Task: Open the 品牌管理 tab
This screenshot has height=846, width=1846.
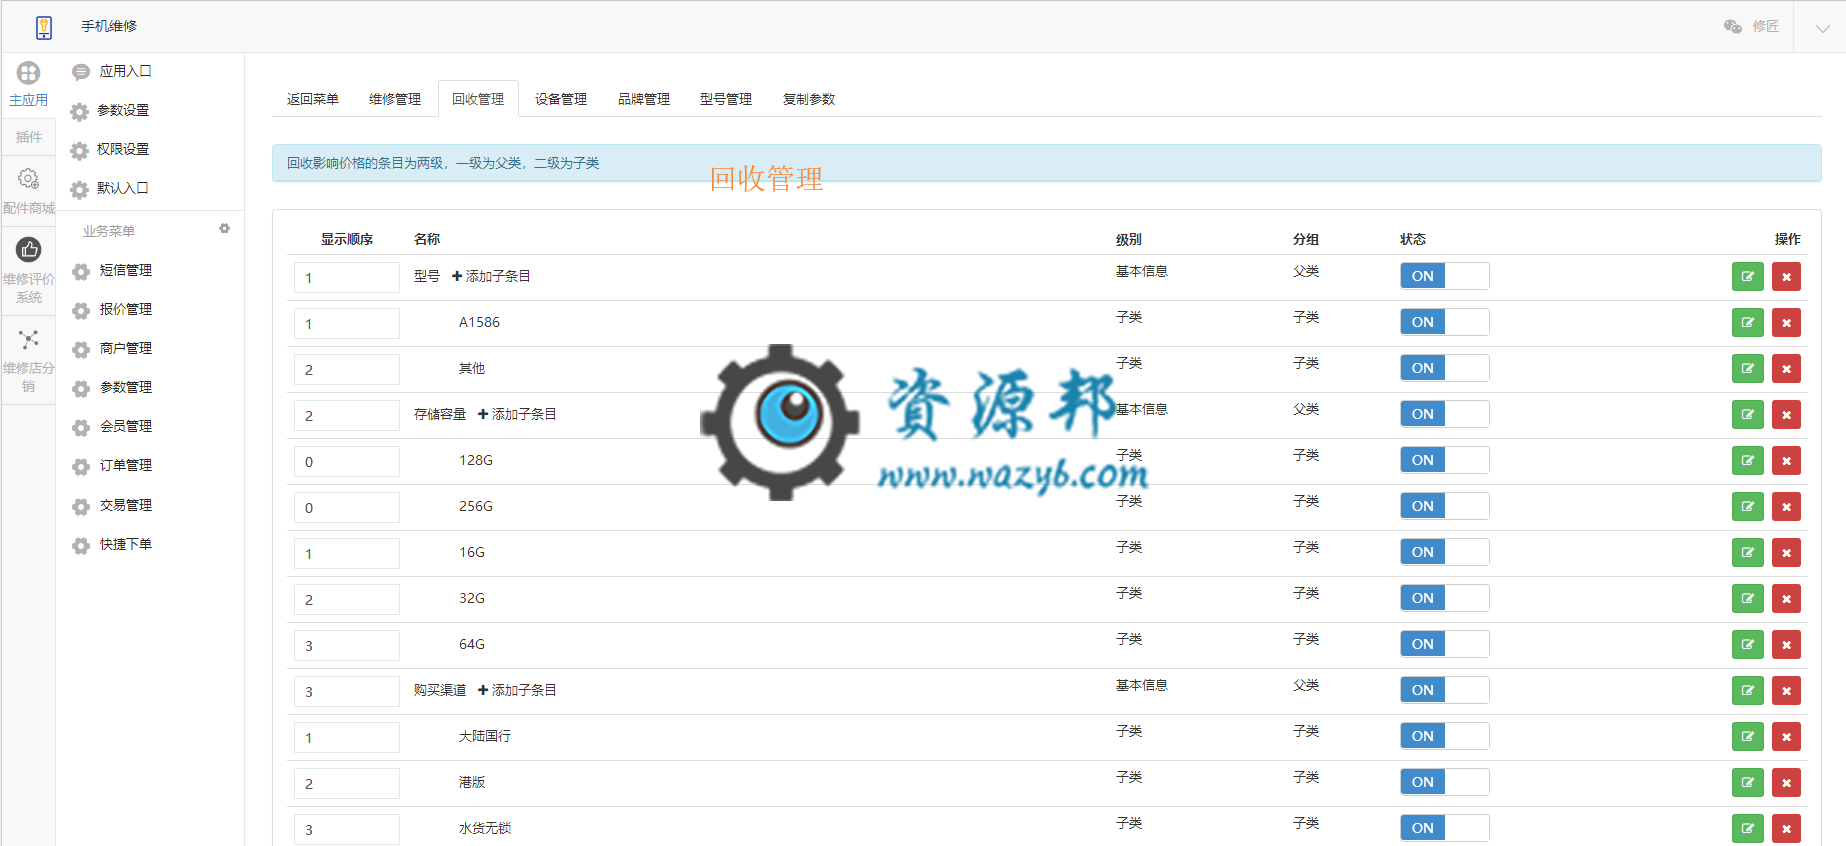Action: tap(644, 99)
